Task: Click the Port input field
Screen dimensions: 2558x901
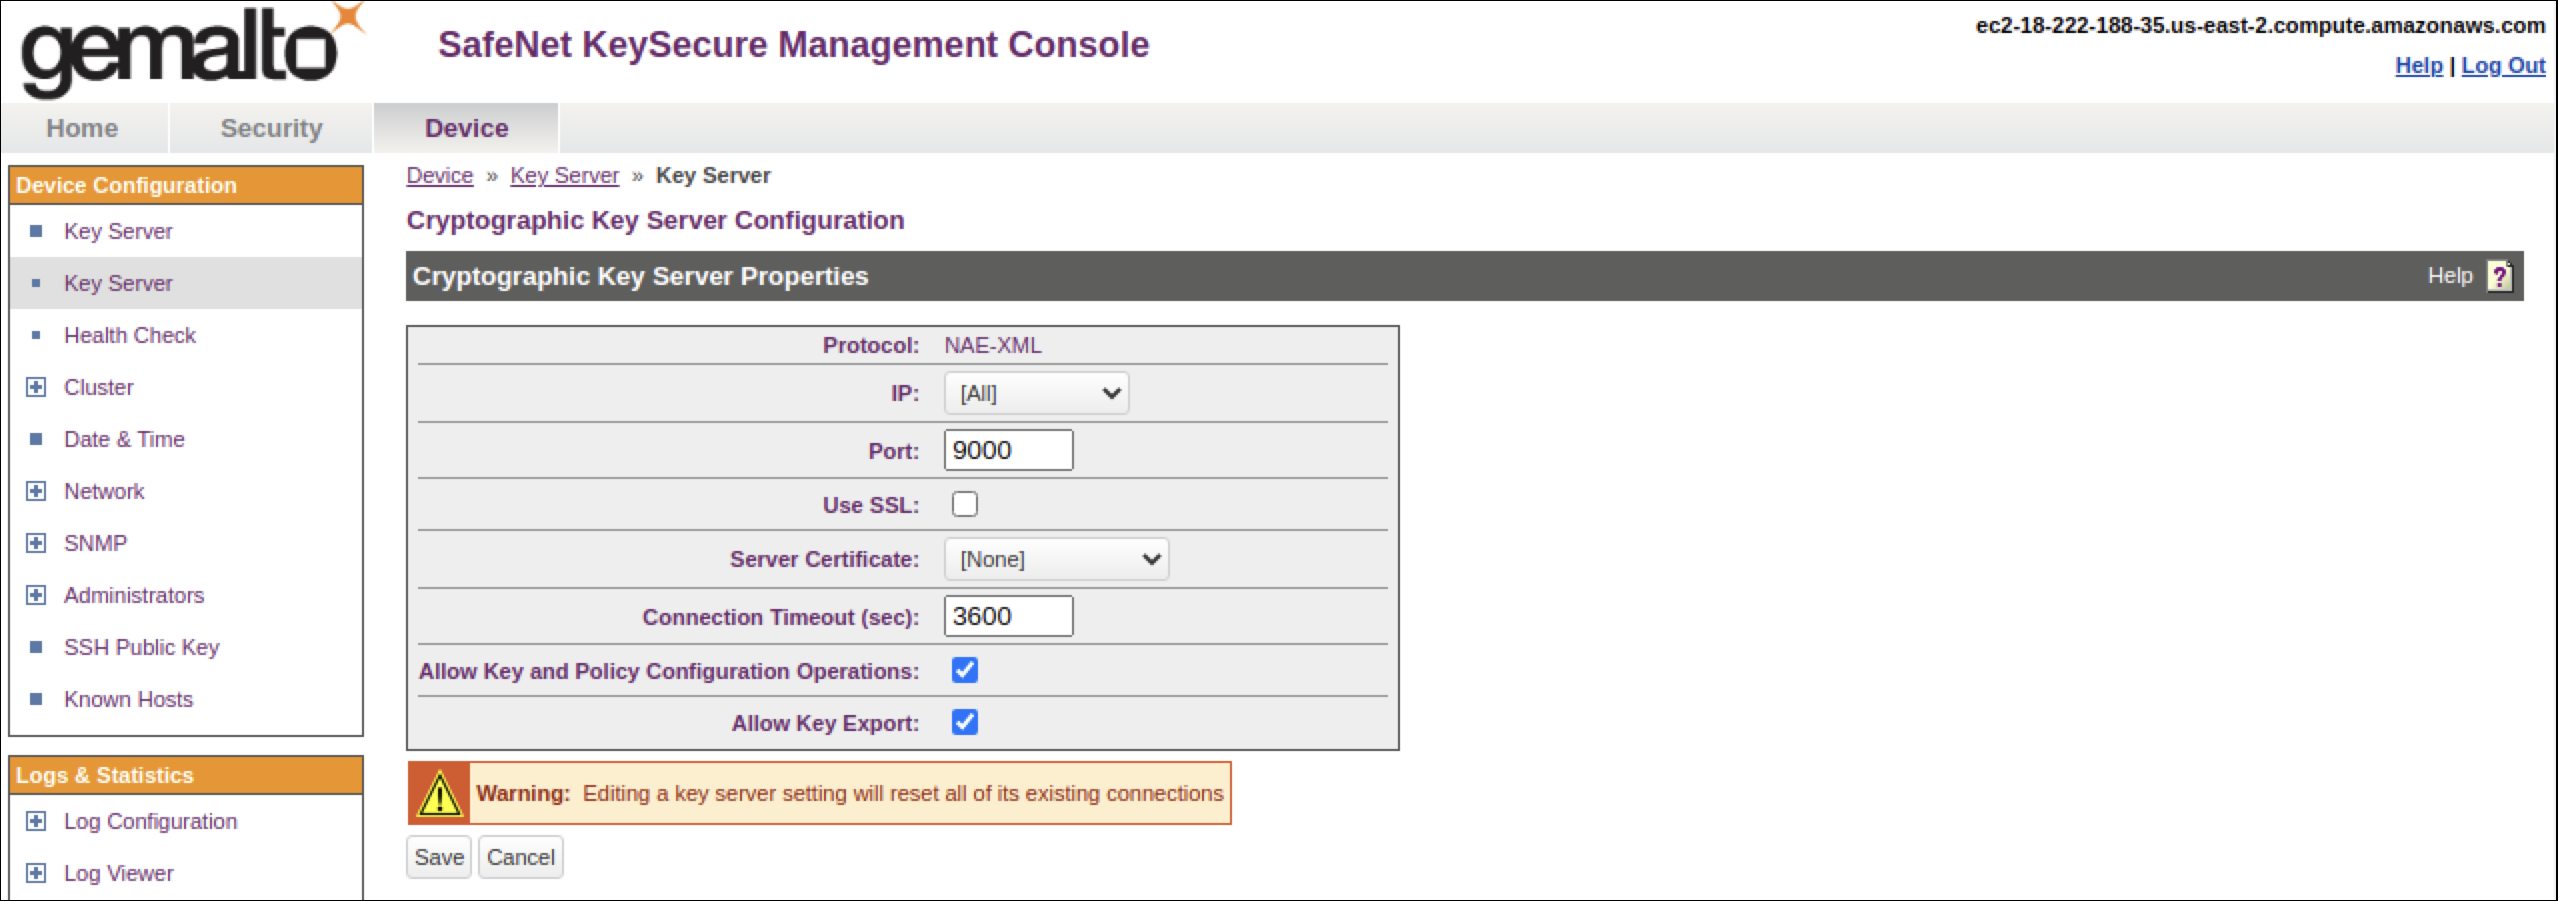Action: click(x=1008, y=451)
